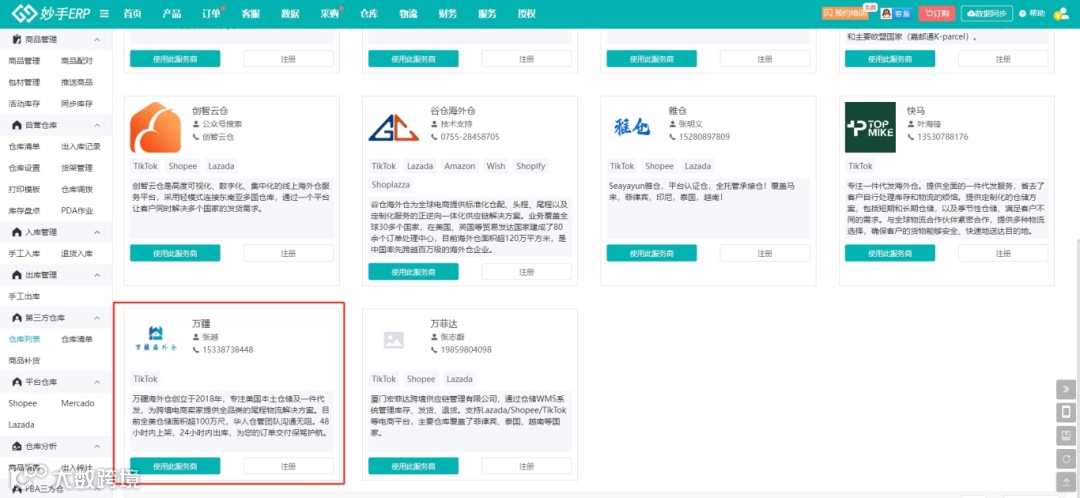Click the 万菲达 placeholder image
1080x498 pixels.
pos(393,340)
